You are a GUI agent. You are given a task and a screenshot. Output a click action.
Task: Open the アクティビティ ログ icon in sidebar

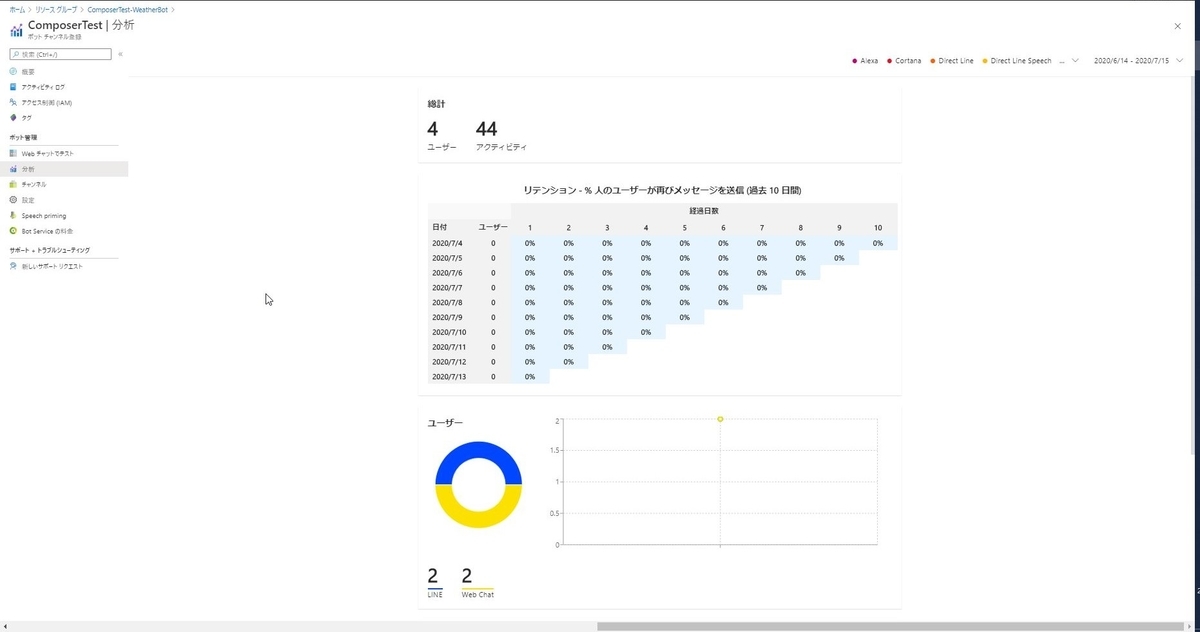click(x=13, y=87)
